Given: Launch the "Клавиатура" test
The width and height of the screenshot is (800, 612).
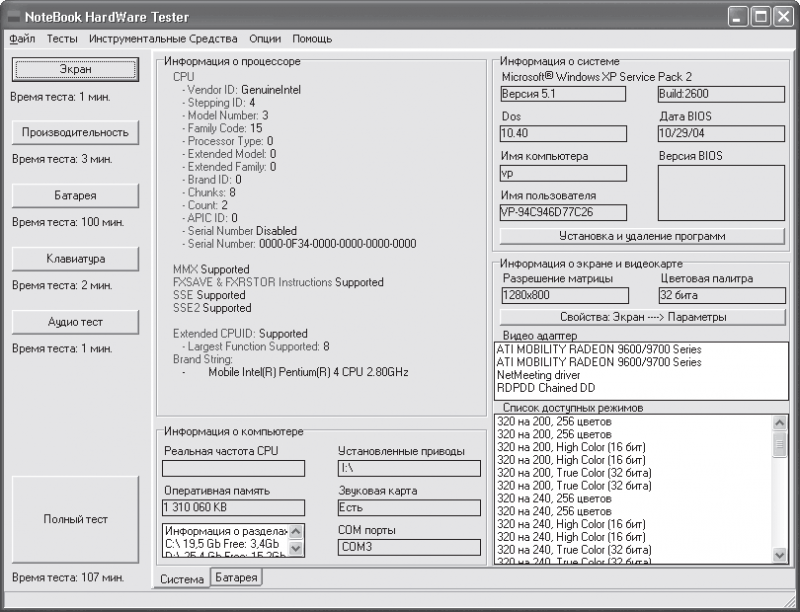Looking at the screenshot, I should (75, 259).
